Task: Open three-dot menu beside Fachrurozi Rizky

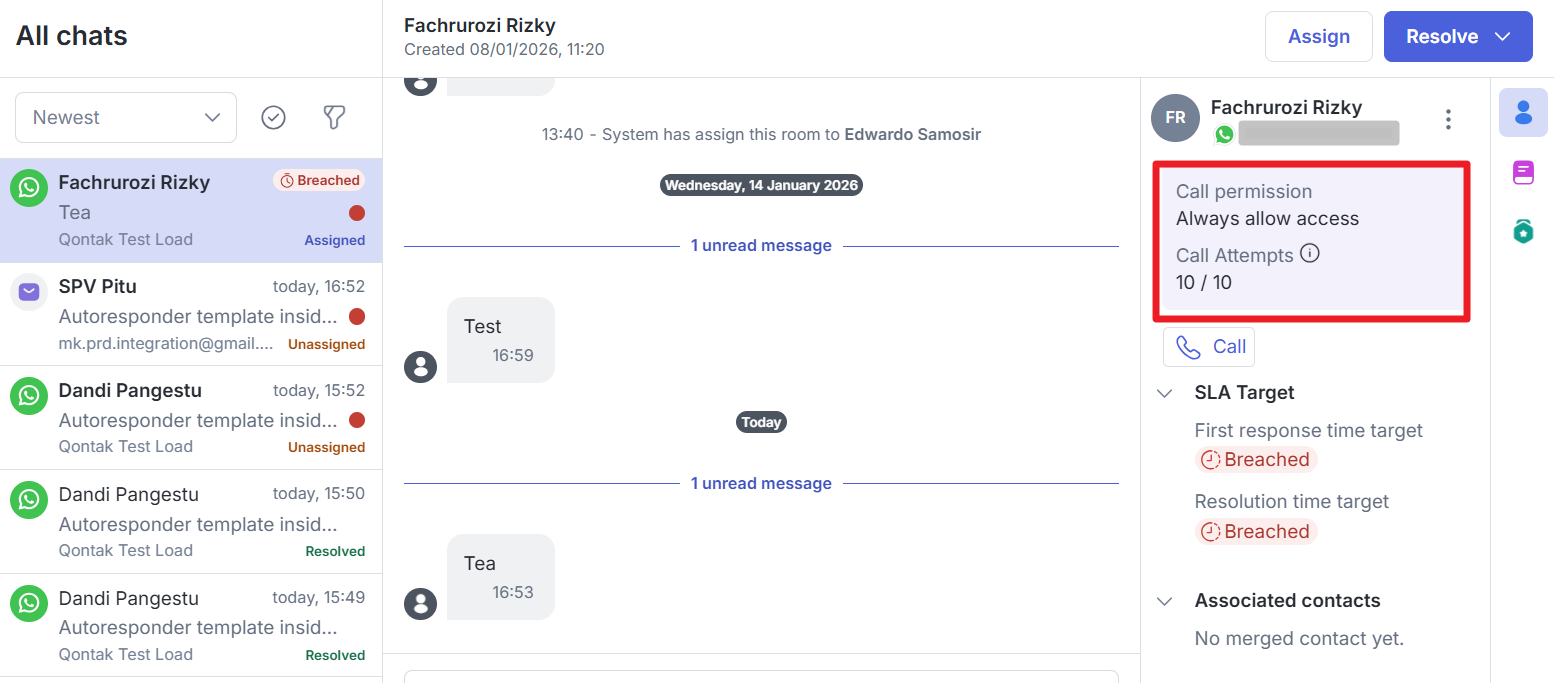Action: click(1447, 120)
